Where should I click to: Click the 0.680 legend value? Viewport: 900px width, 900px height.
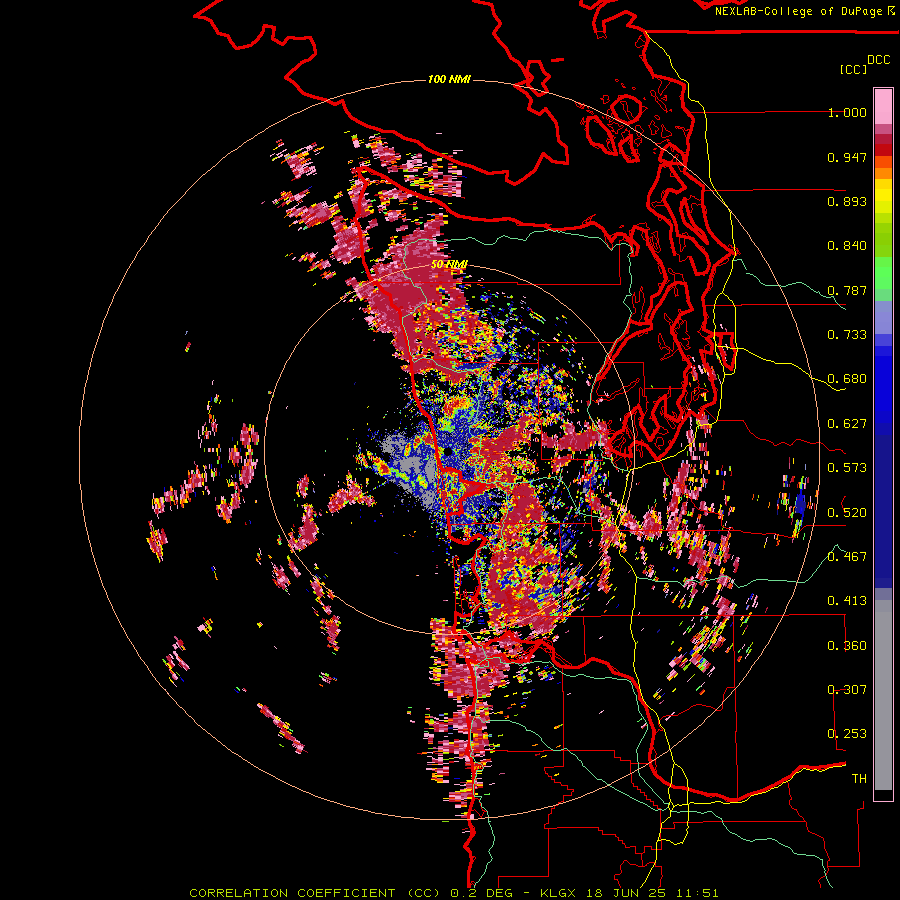pos(847,379)
